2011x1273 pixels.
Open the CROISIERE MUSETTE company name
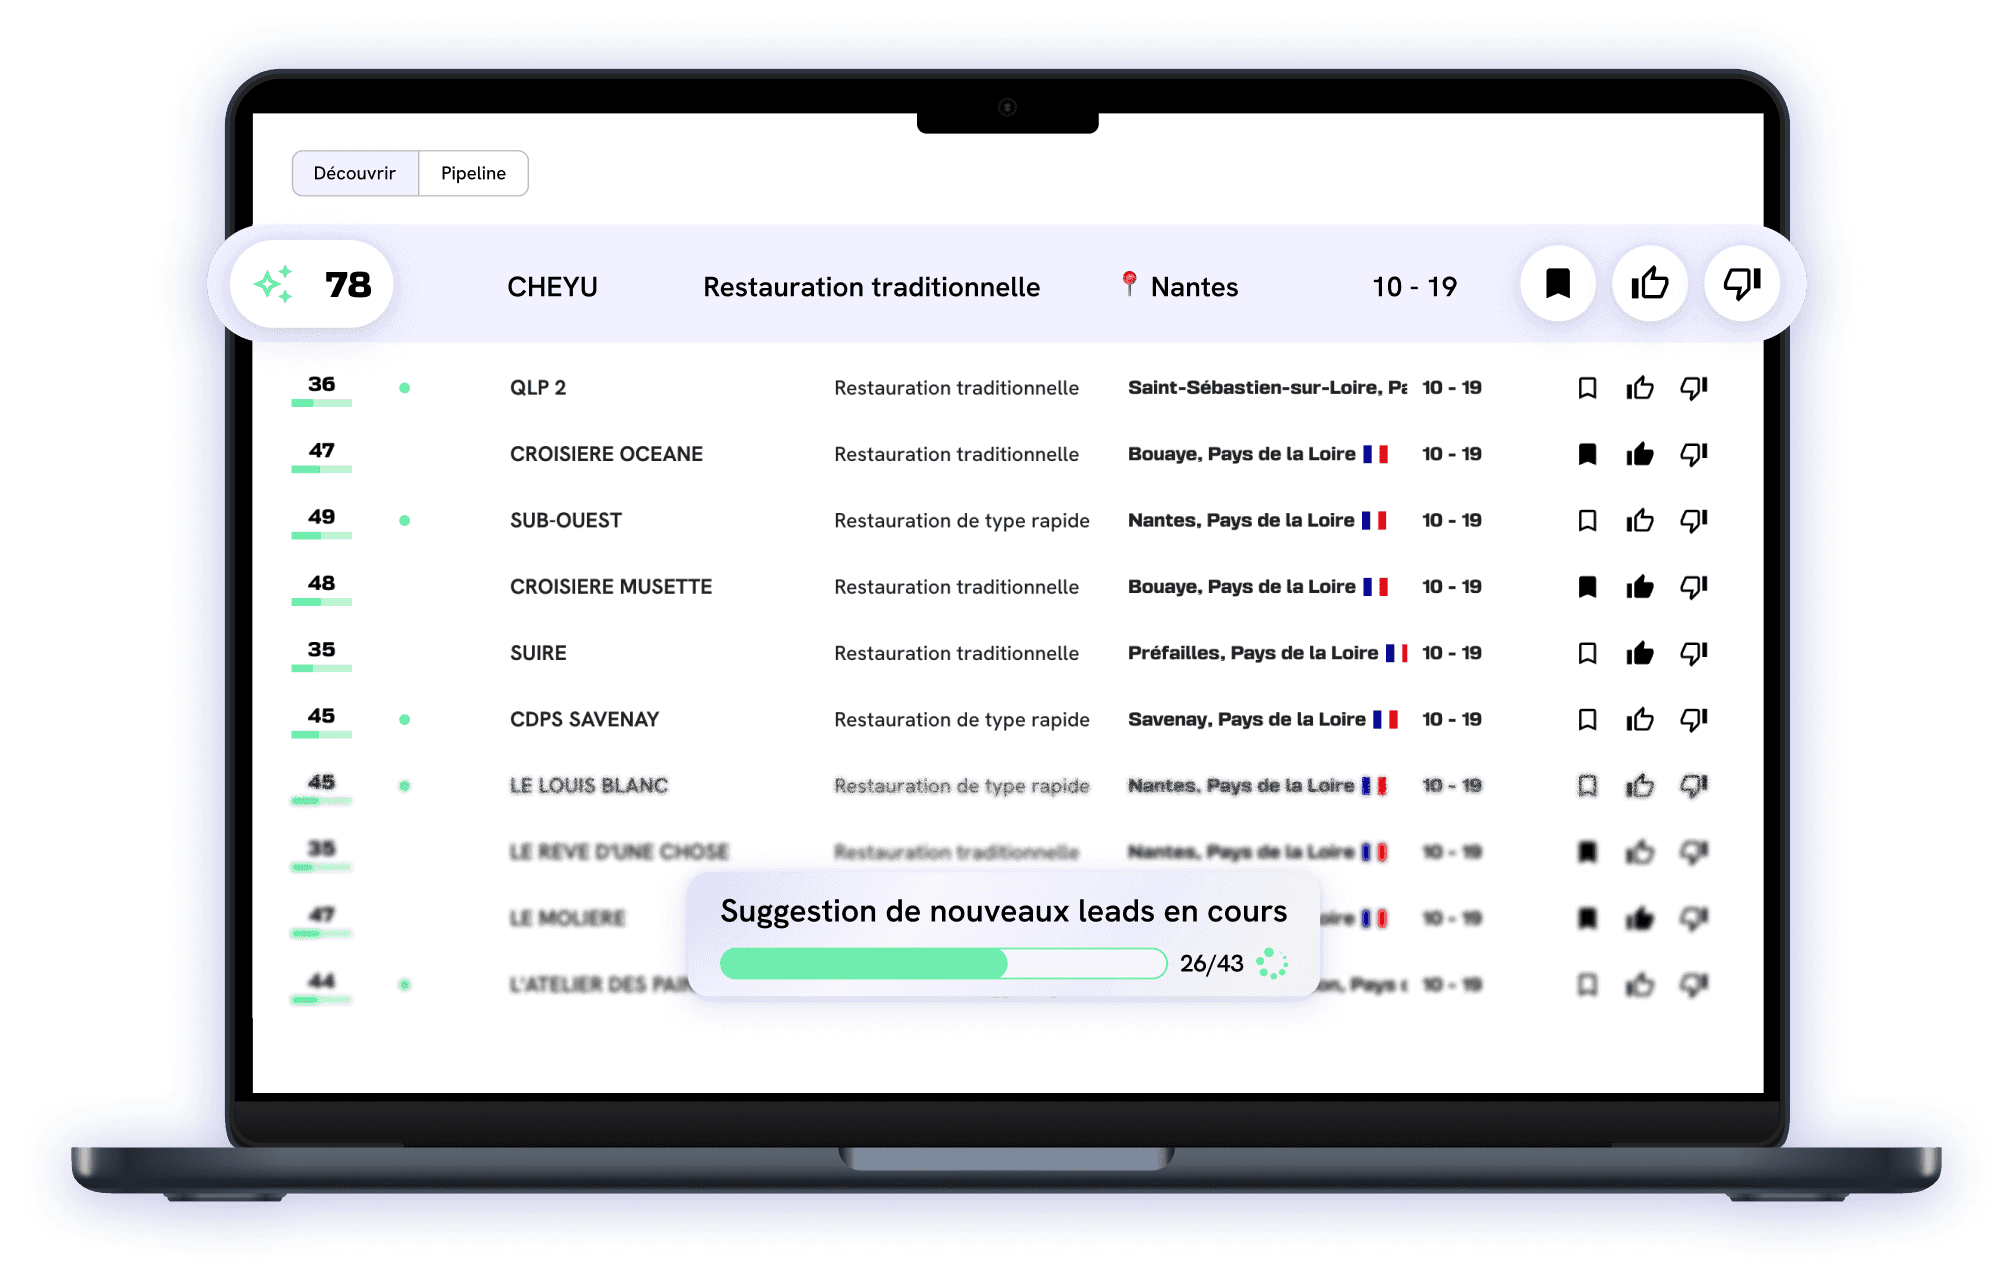tap(610, 587)
